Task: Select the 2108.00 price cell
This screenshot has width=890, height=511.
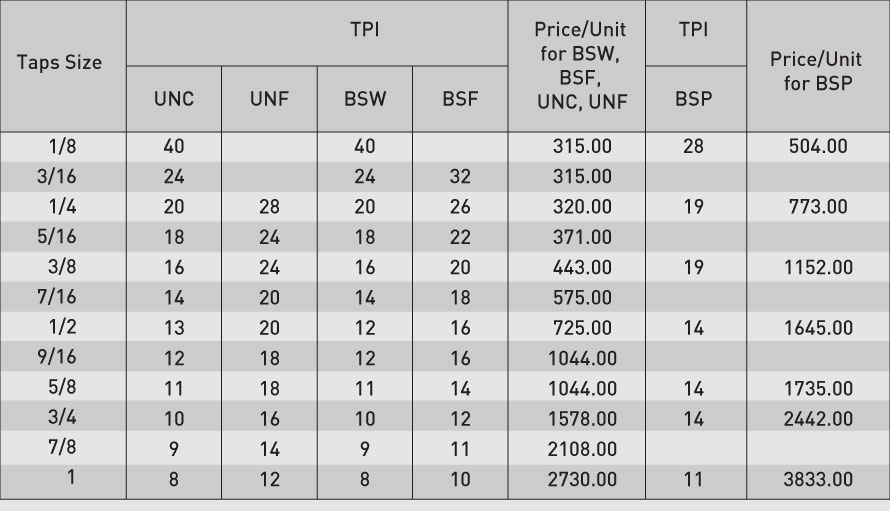Action: click(x=584, y=449)
